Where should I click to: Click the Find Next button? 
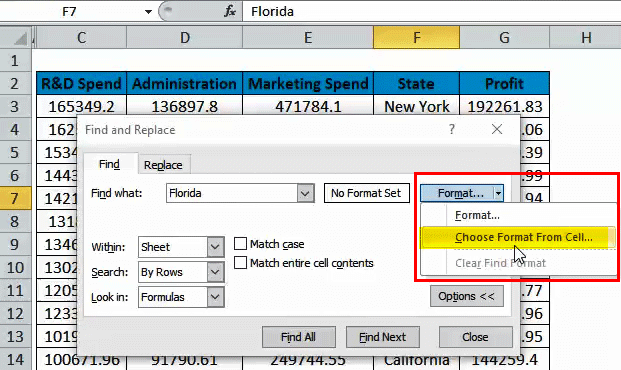[x=383, y=337]
